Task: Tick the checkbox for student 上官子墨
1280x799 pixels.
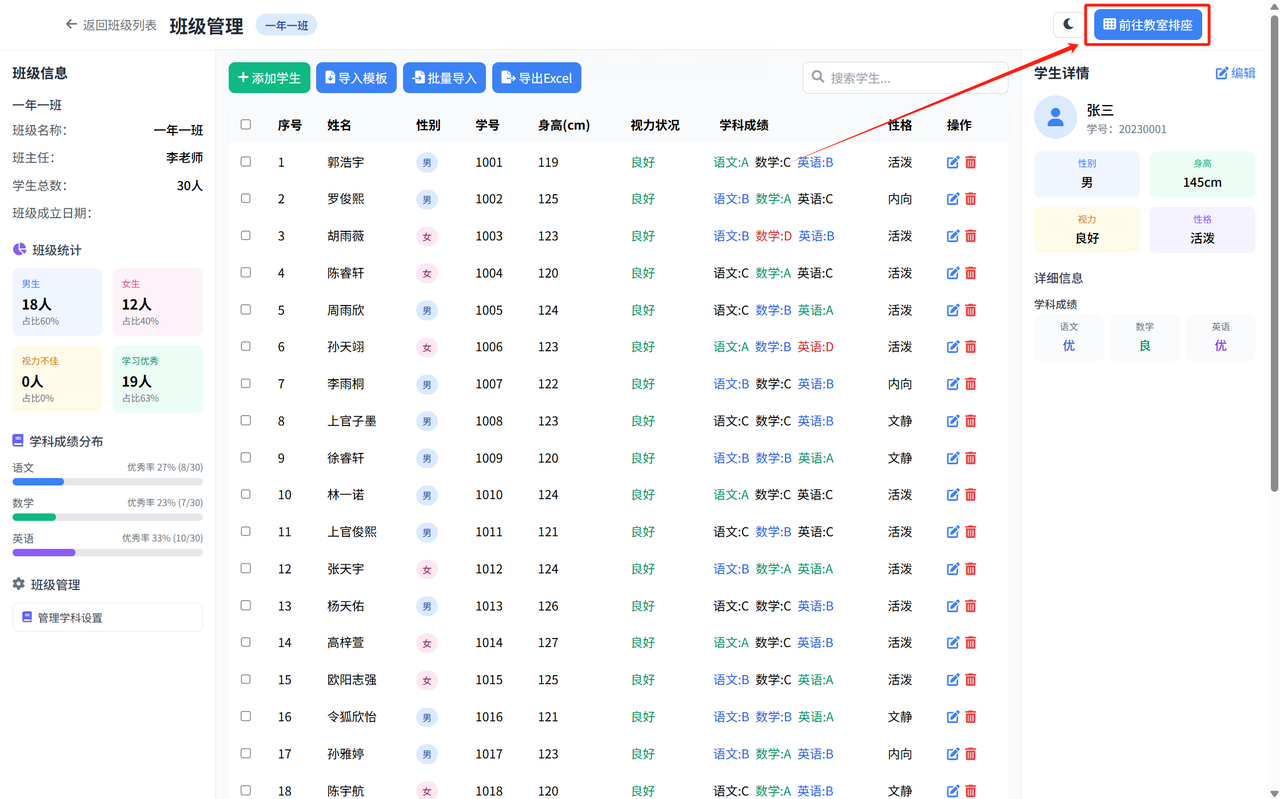Action: 246,421
